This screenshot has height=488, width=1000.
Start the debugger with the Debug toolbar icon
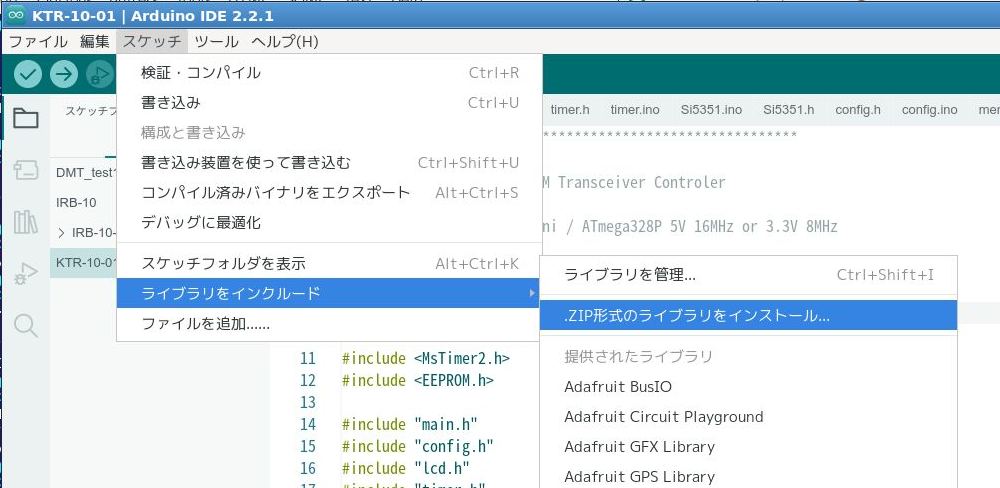[x=100, y=74]
